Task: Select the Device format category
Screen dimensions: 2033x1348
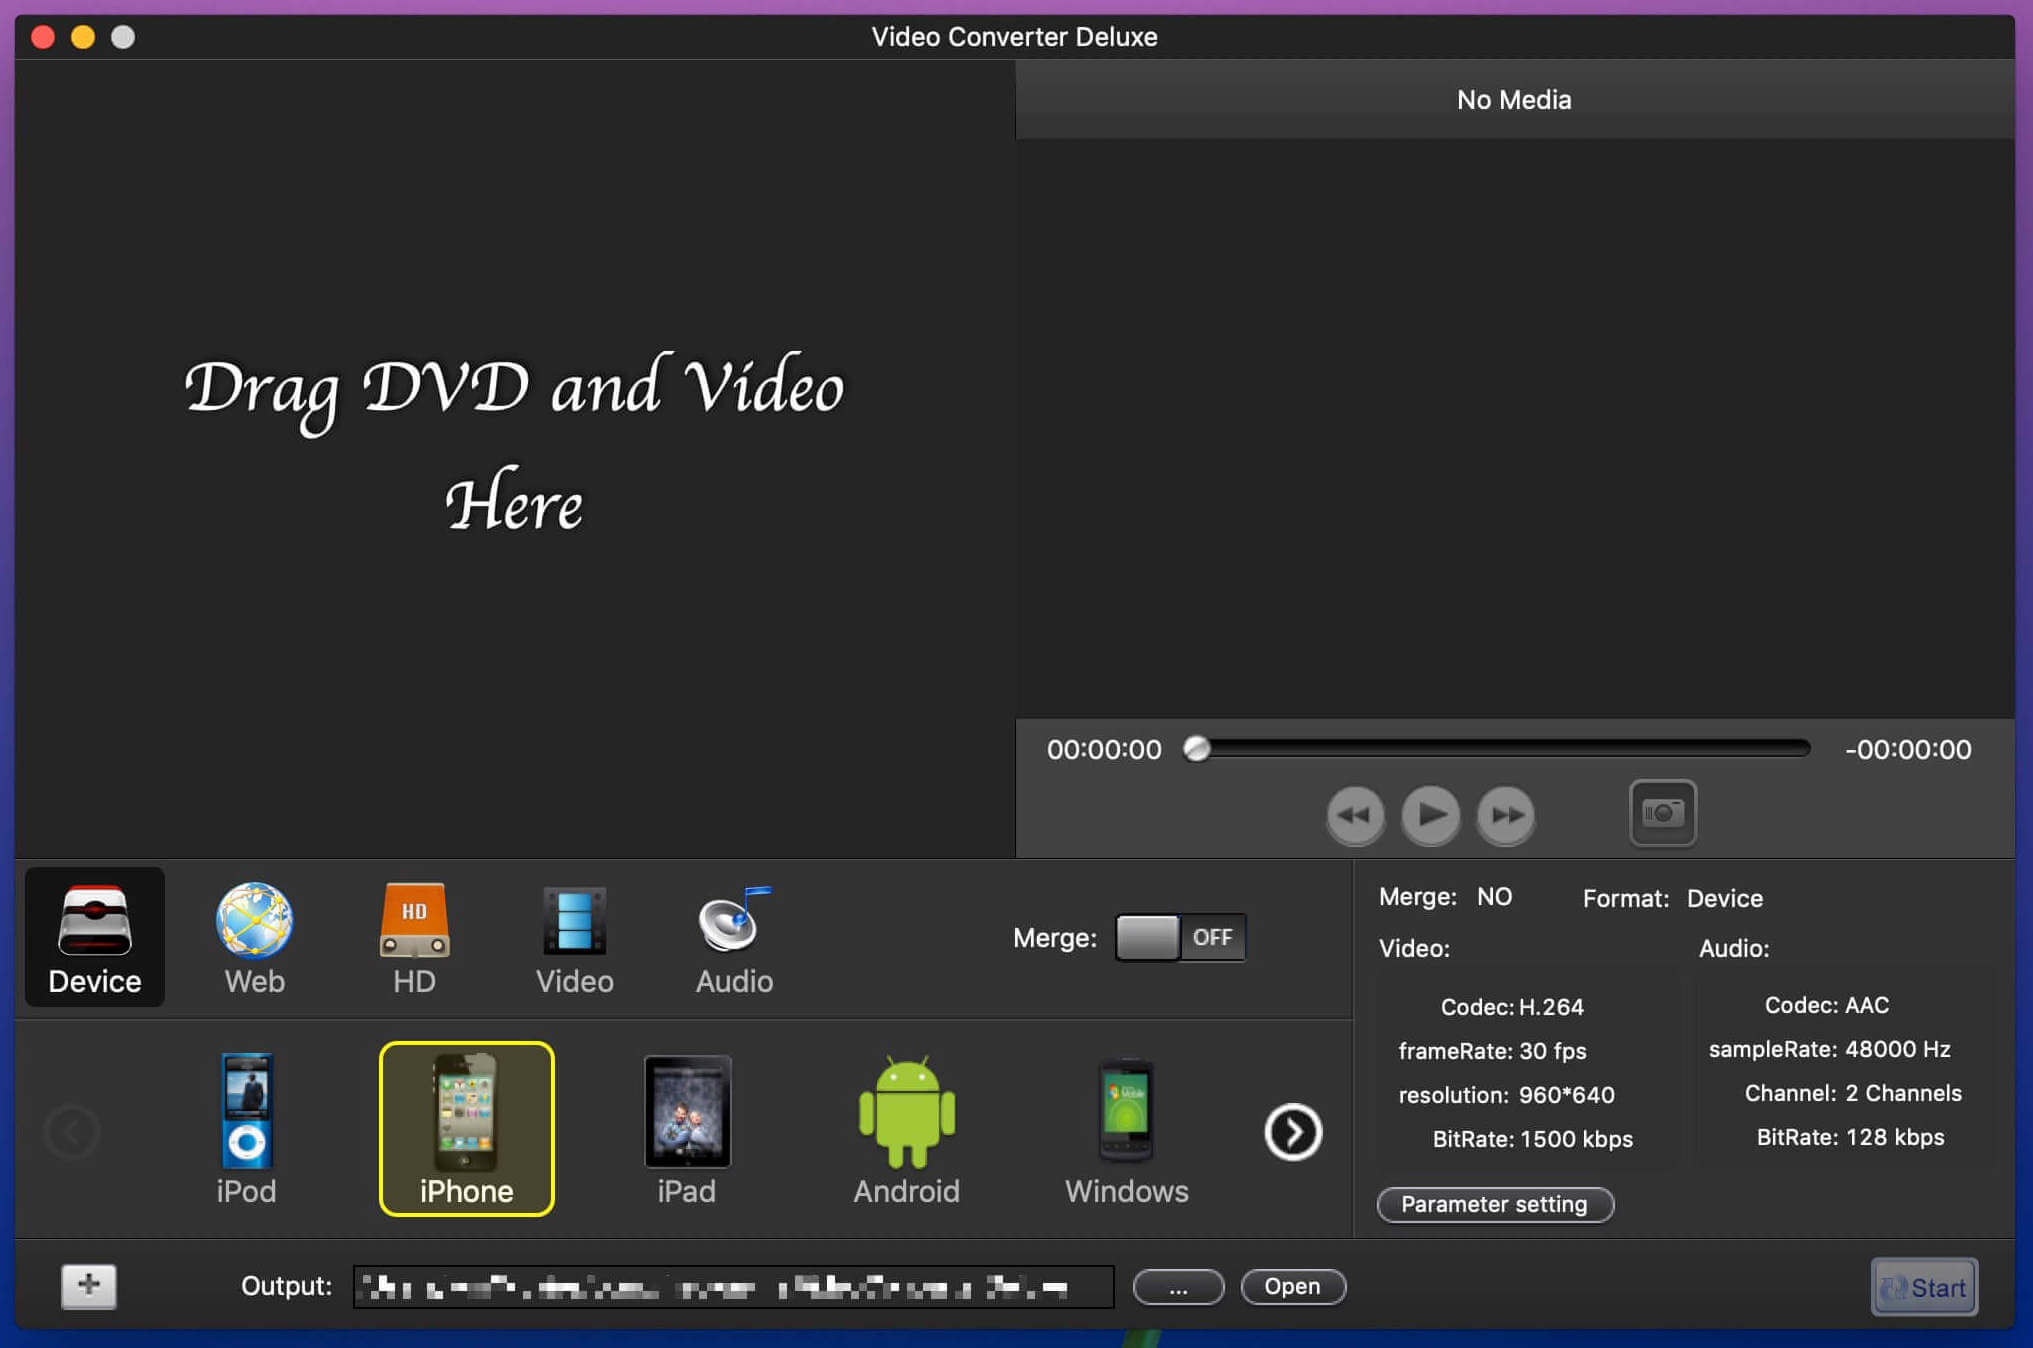Action: pos(95,937)
